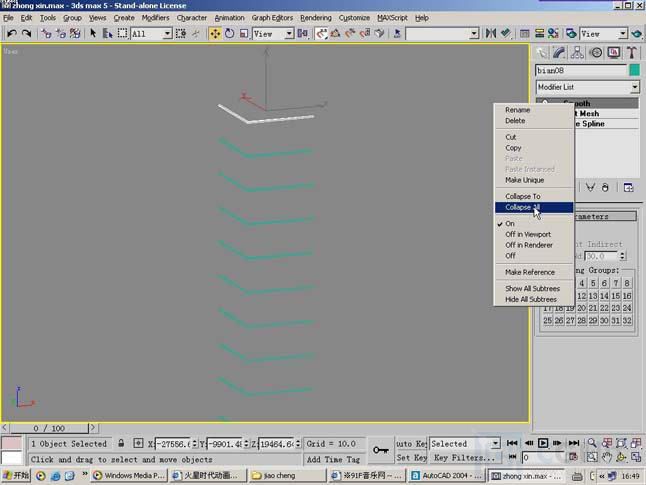Toggle the Set Key mode button
Image resolution: width=646 pixels, height=485 pixels.
411,458
